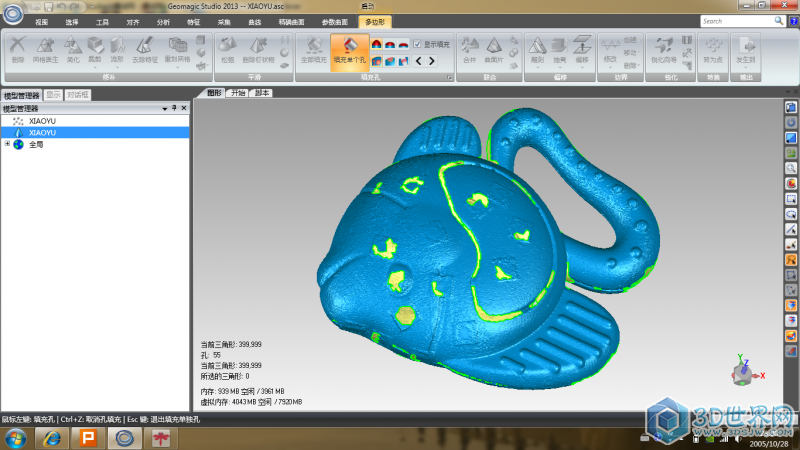Click the 全部填充 (Fill All) tool
The width and height of the screenshot is (800, 450).
(x=313, y=49)
